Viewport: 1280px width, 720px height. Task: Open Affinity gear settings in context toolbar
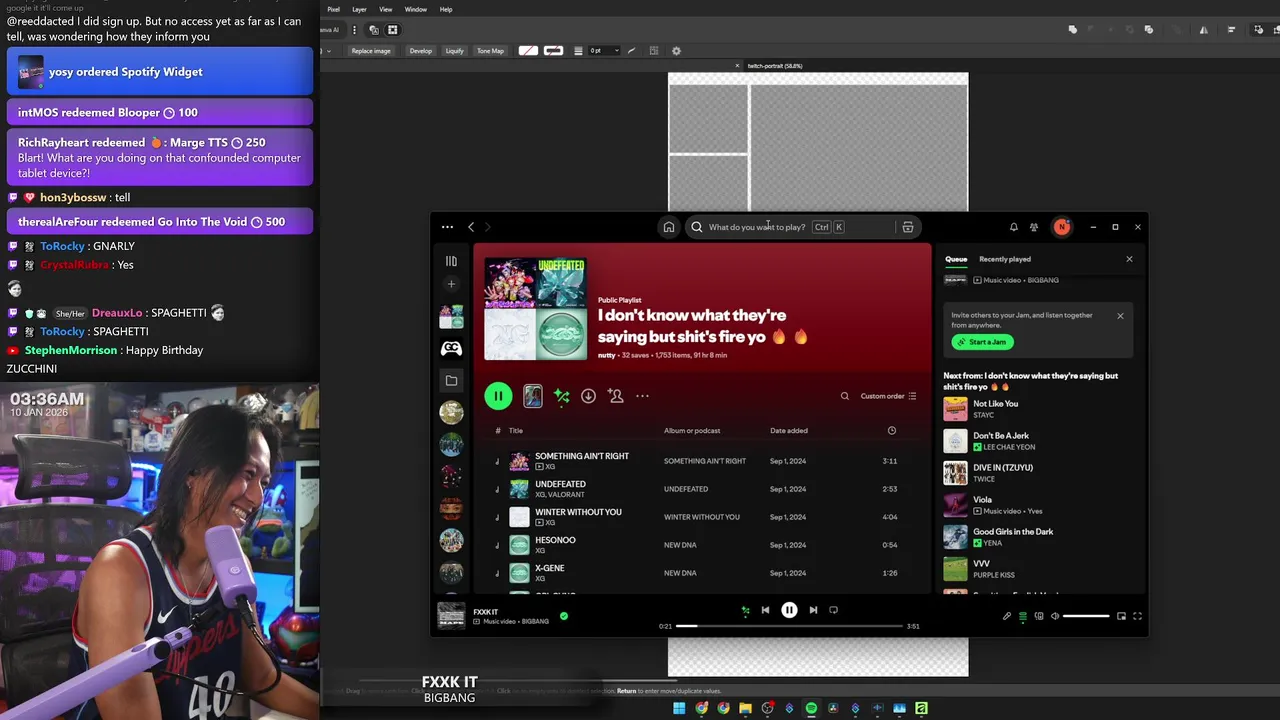point(676,51)
